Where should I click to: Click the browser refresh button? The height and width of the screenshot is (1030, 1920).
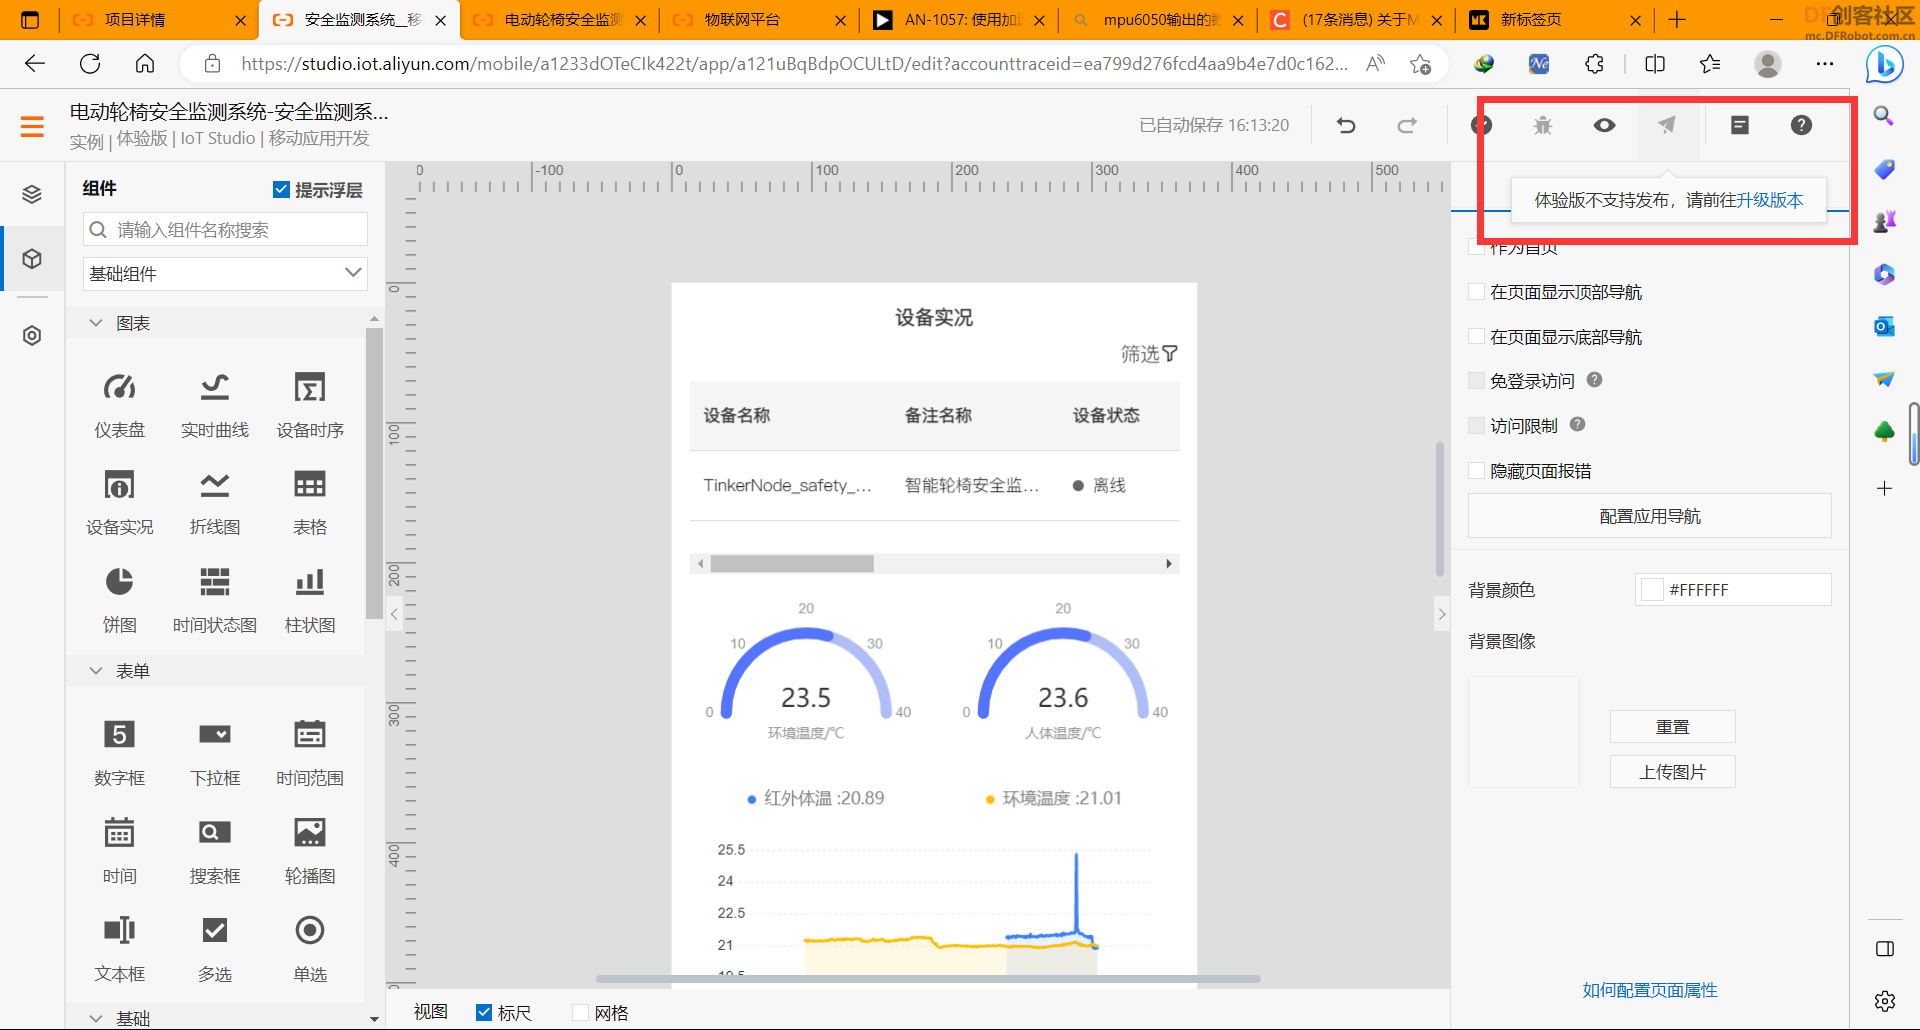[90, 64]
